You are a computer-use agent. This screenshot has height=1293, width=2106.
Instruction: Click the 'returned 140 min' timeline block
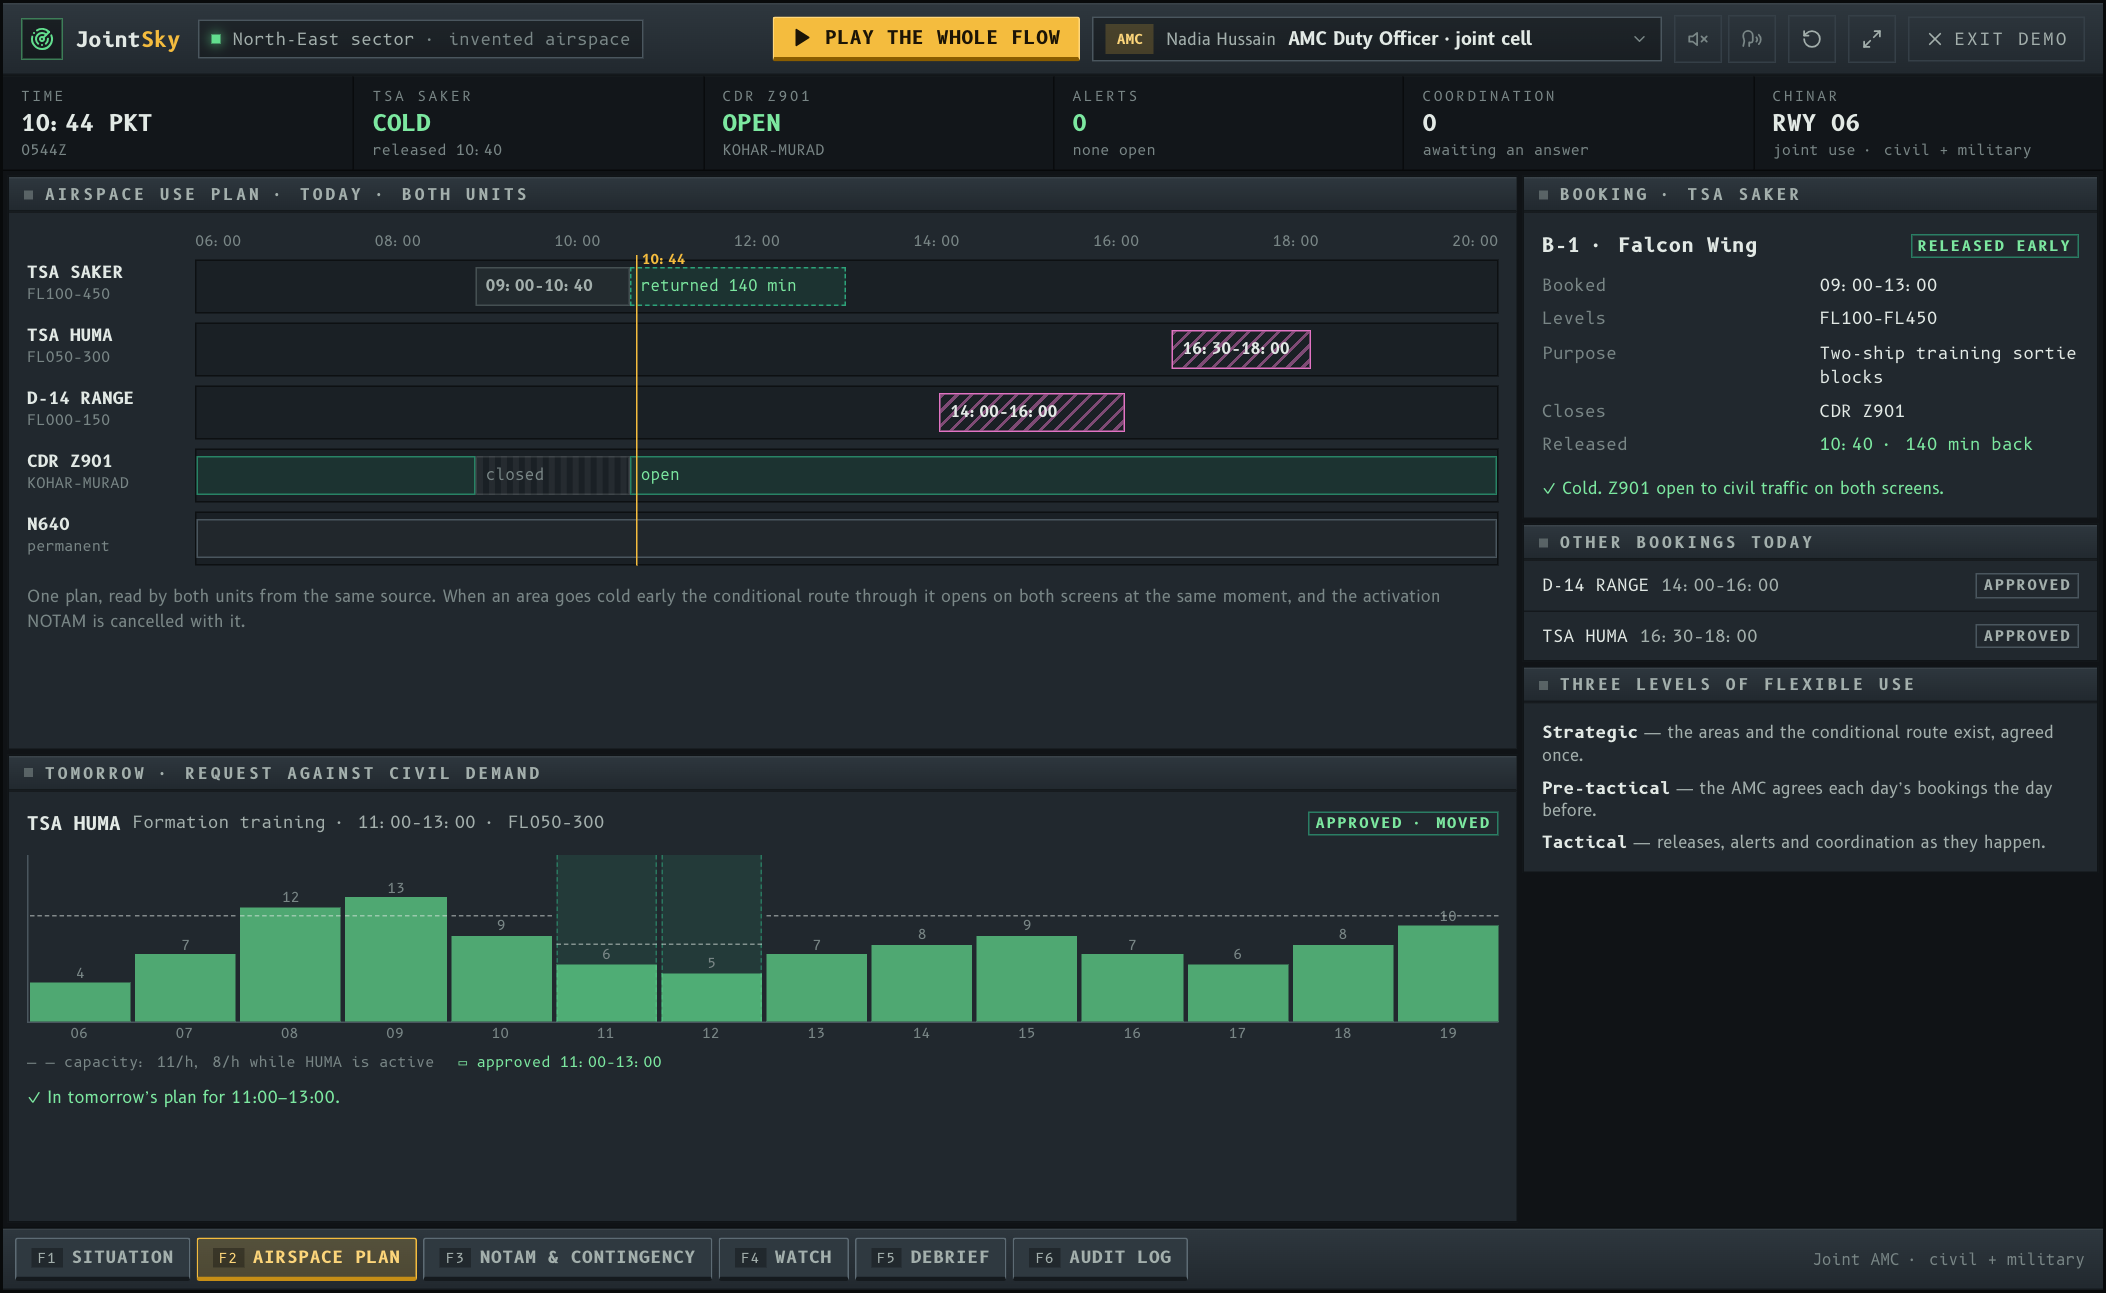[738, 286]
